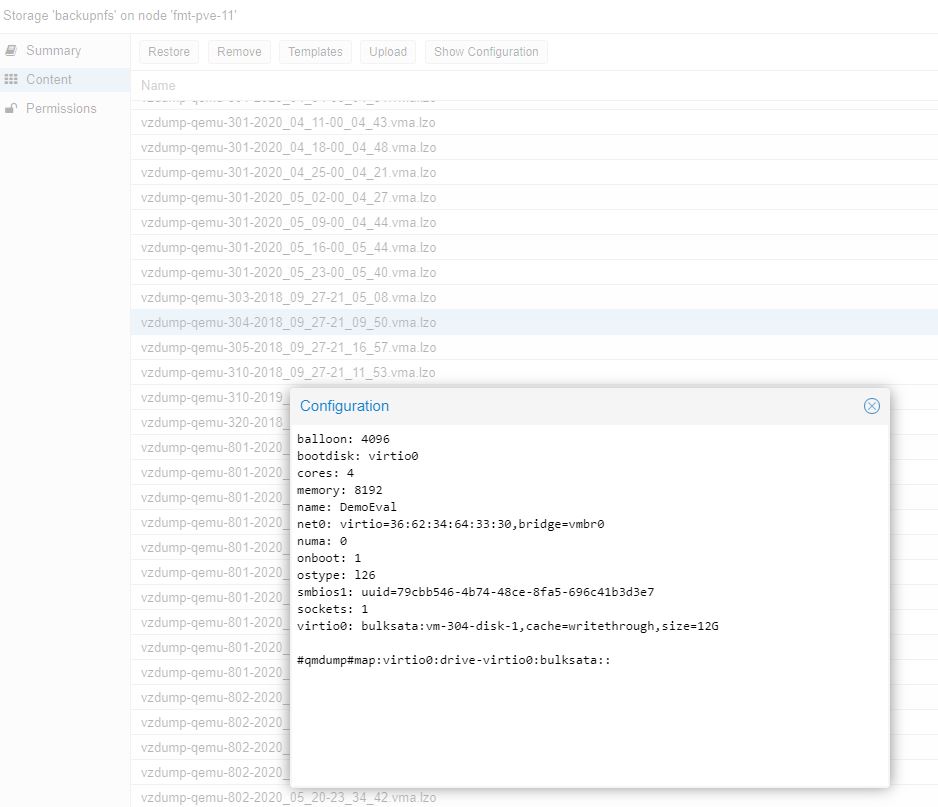The height and width of the screenshot is (807, 938).
Task: Select highlighted backup vzdump-qemu-304-2018_09_27-21_09_50
Action: pos(288,323)
